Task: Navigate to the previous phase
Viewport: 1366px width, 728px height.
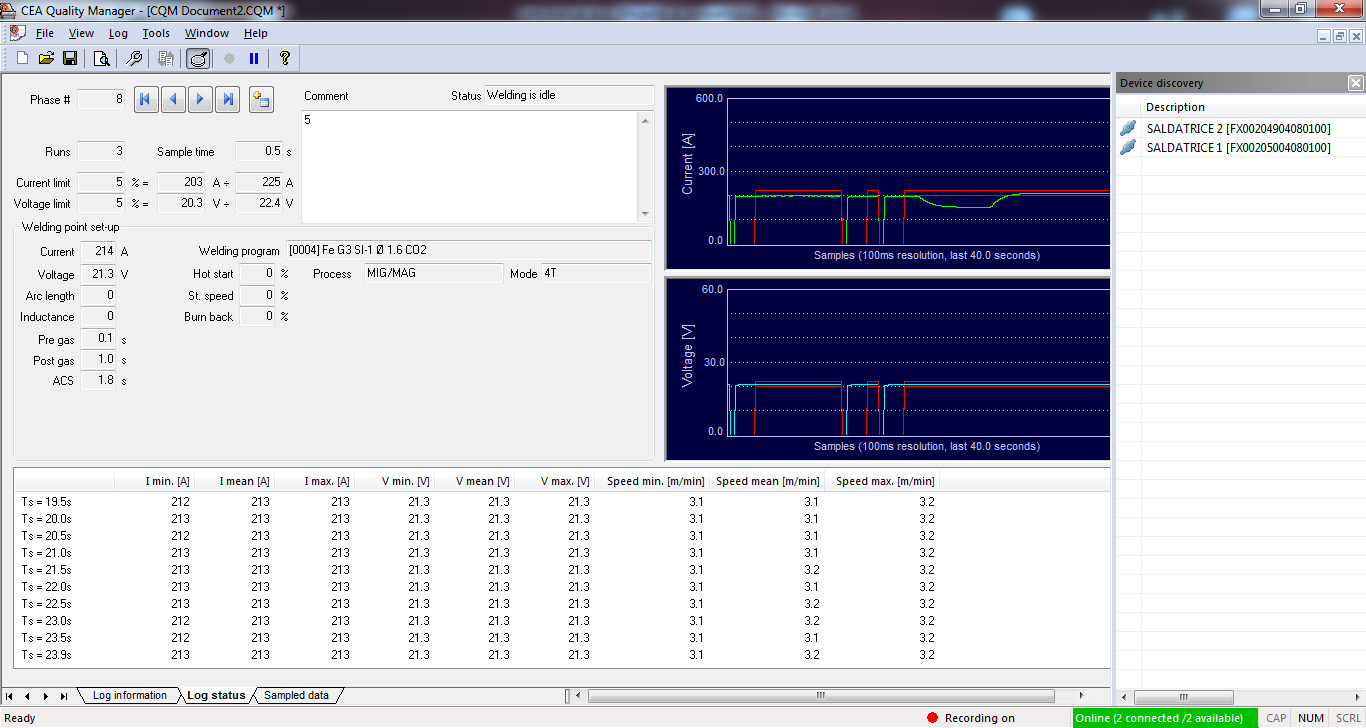Action: point(172,99)
